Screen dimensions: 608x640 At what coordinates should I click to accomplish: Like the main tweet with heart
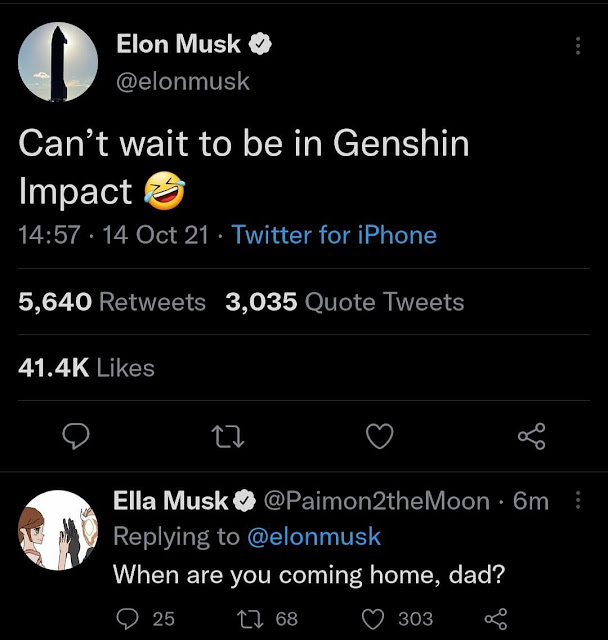[379, 436]
